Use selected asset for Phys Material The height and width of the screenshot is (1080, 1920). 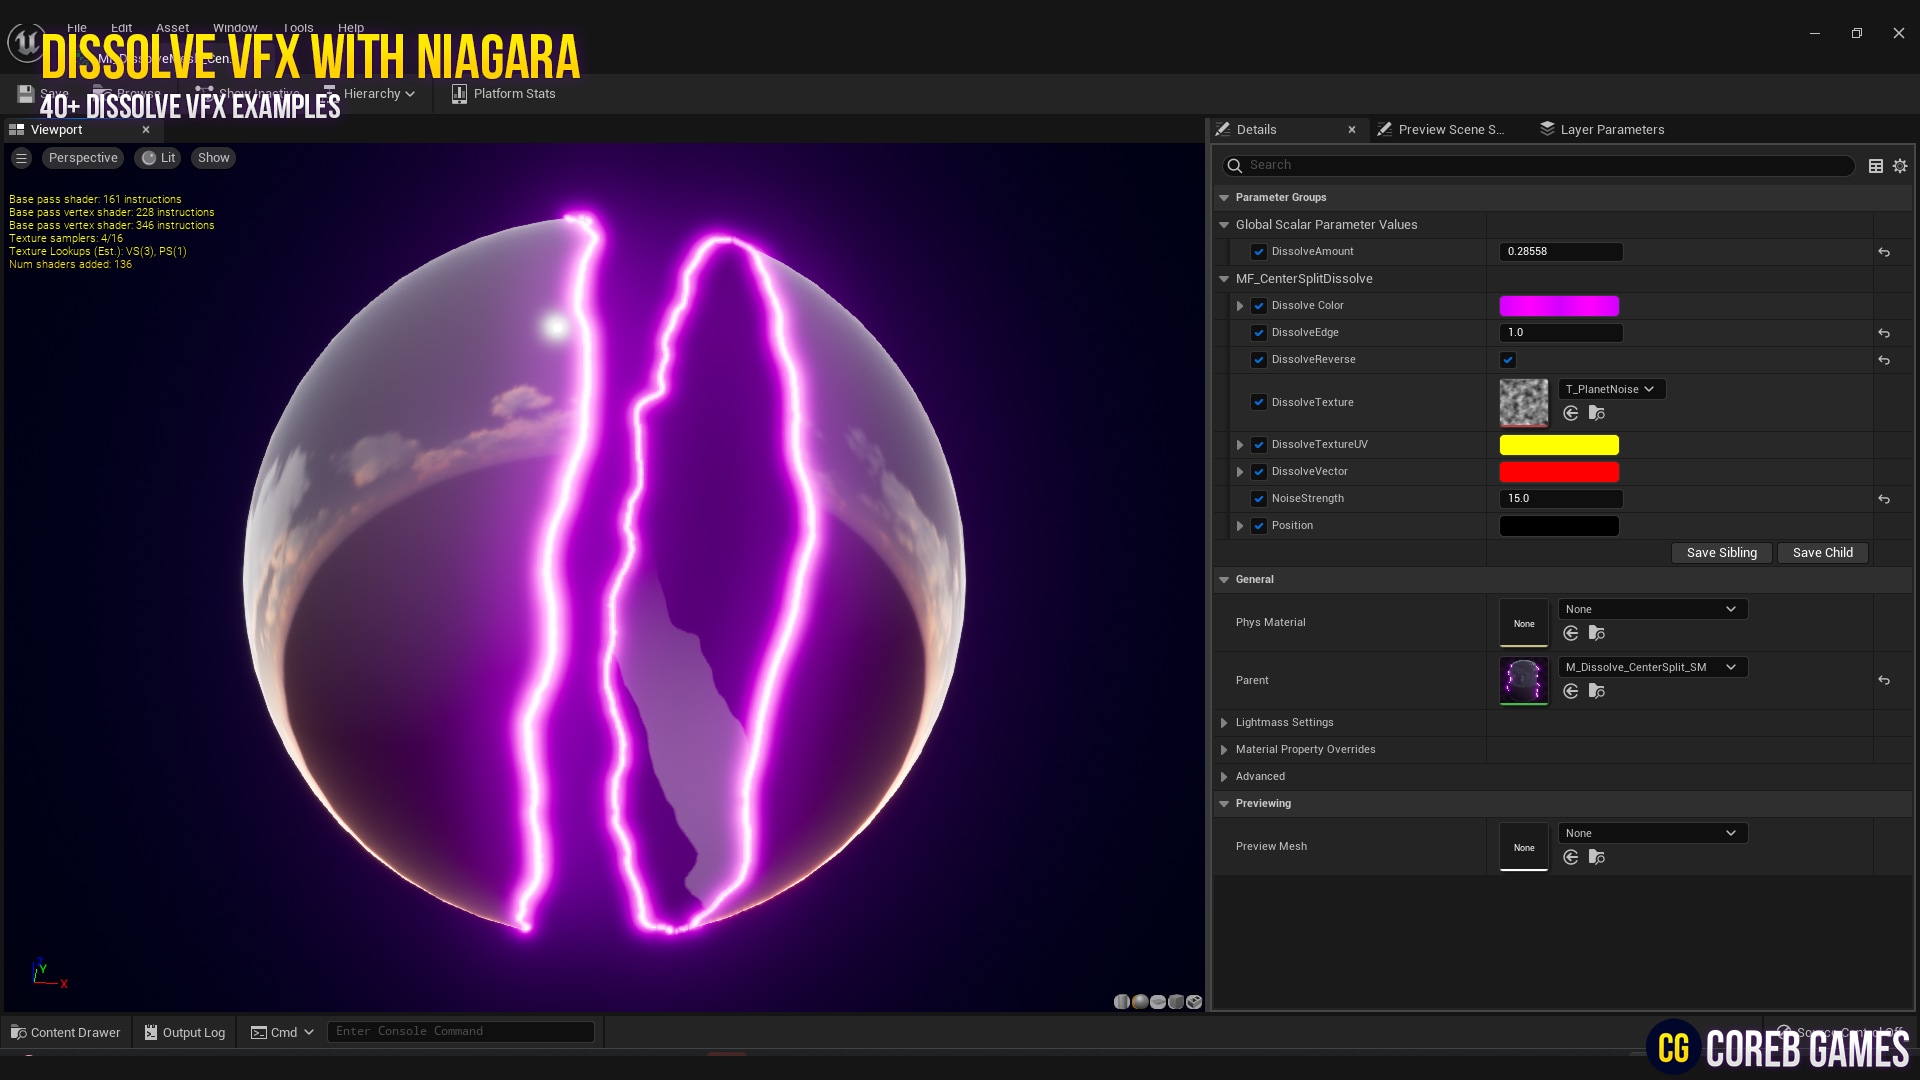[x=1571, y=633]
